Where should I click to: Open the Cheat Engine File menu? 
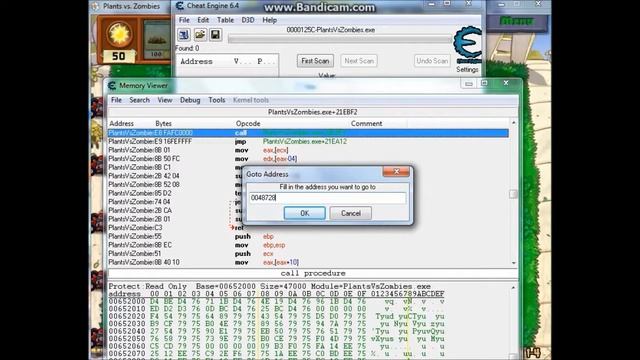click(x=184, y=20)
